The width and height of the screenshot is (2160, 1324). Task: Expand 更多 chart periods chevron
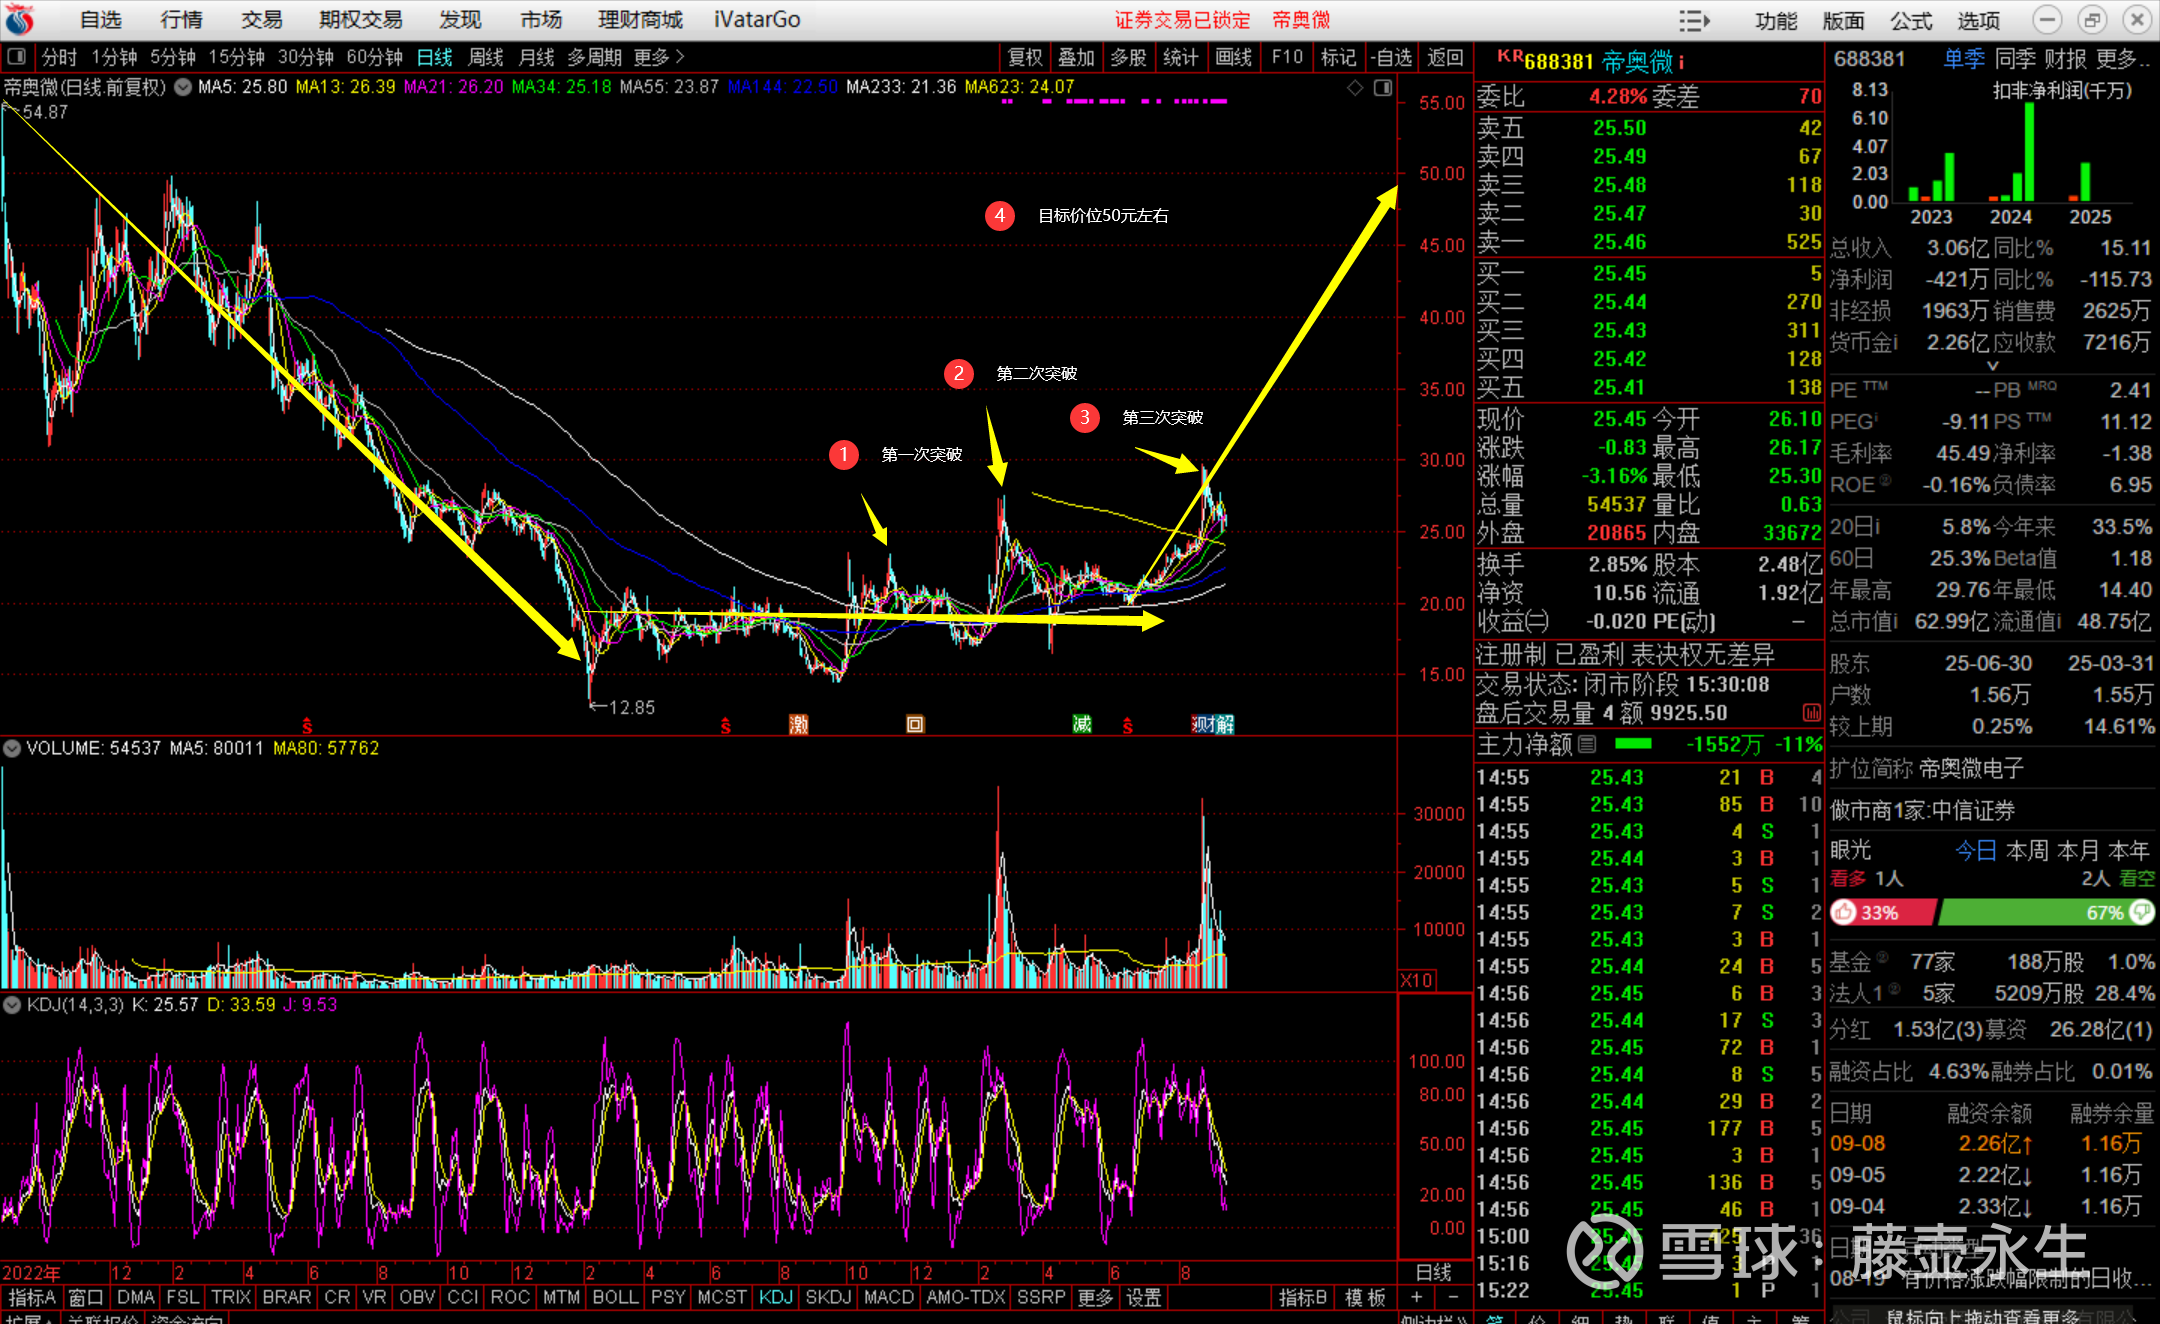click(680, 57)
